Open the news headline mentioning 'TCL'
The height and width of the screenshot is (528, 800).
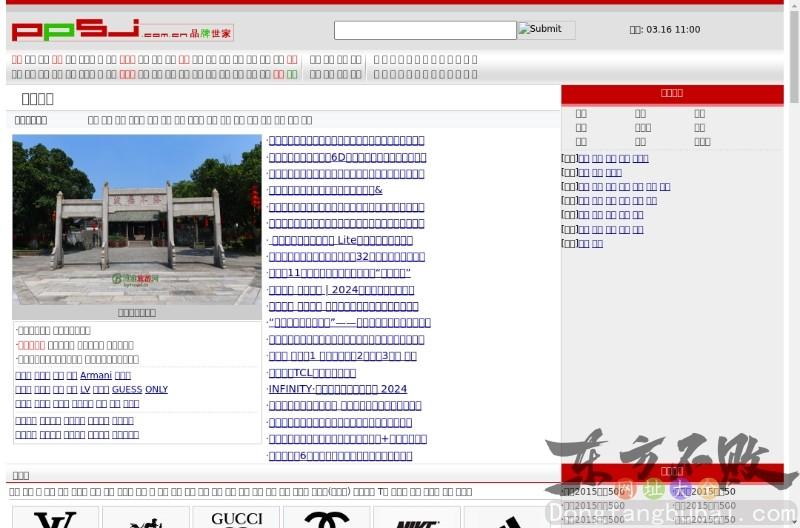pos(312,373)
